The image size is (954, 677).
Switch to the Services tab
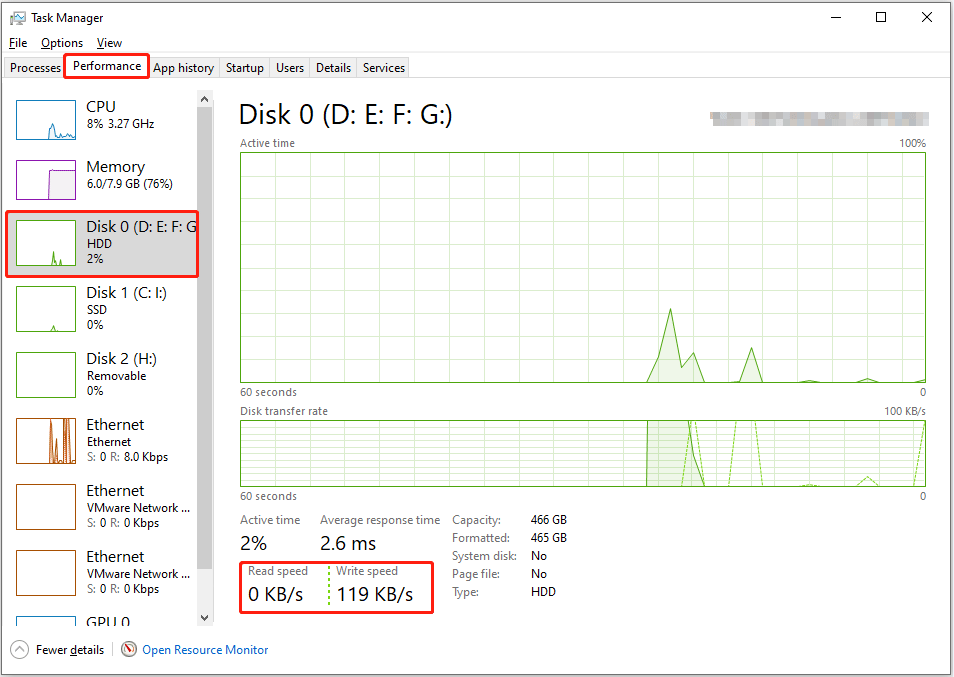[x=384, y=68]
